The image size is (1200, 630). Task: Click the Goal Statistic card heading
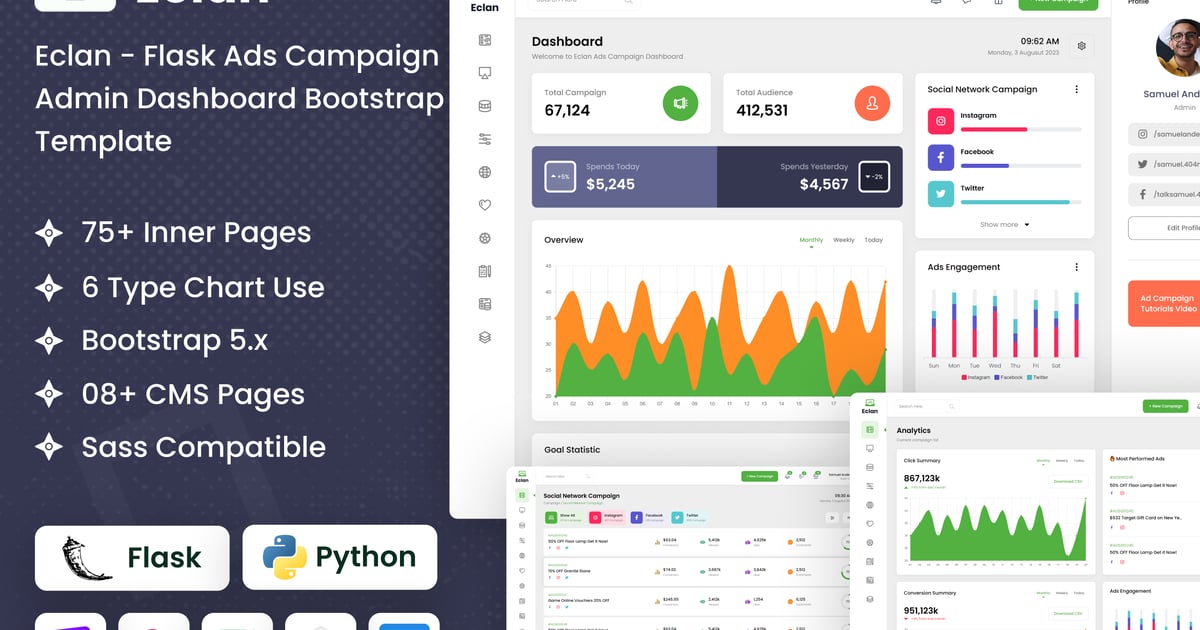[572, 450]
